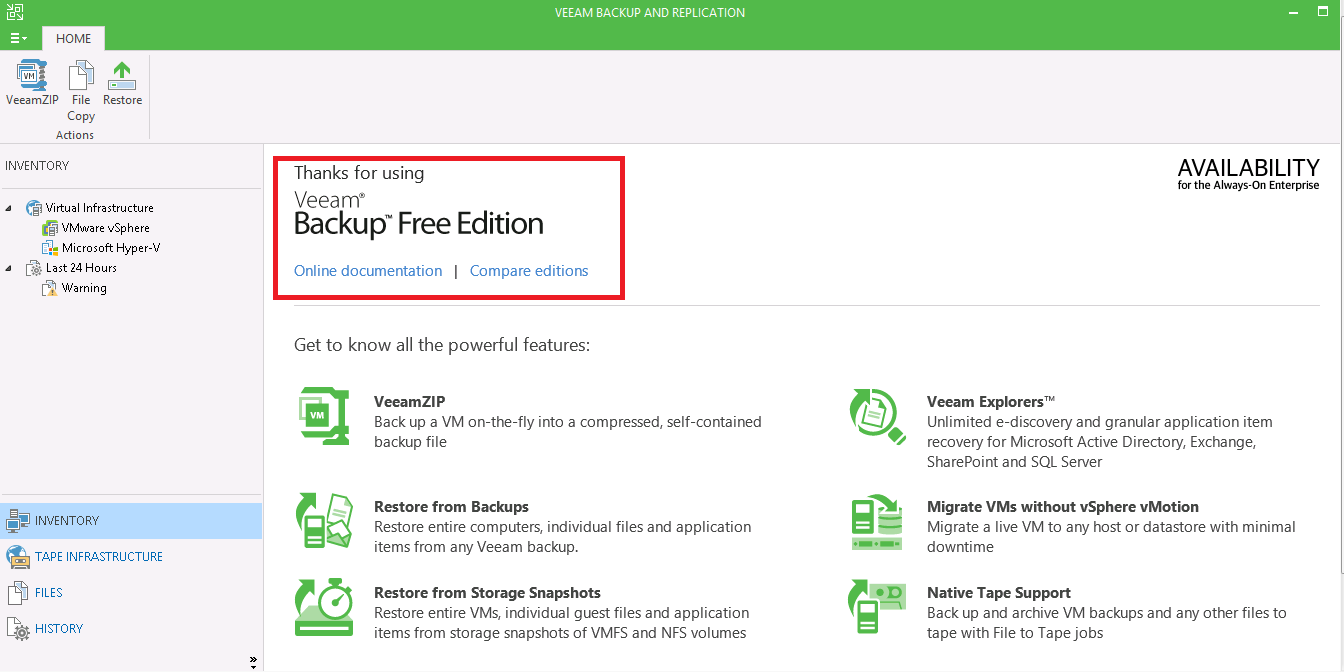1344x672 pixels.
Task: Collapse the Last 24 Hours tree node
Action: tap(10, 268)
